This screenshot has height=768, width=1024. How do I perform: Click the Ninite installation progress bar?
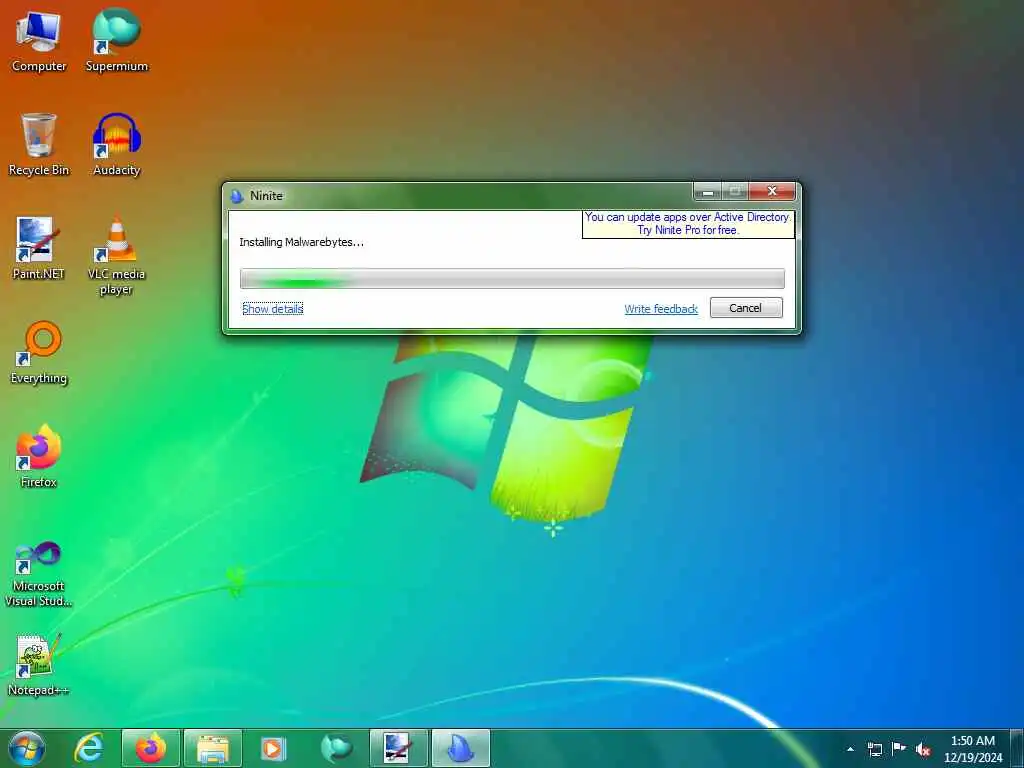[512, 278]
